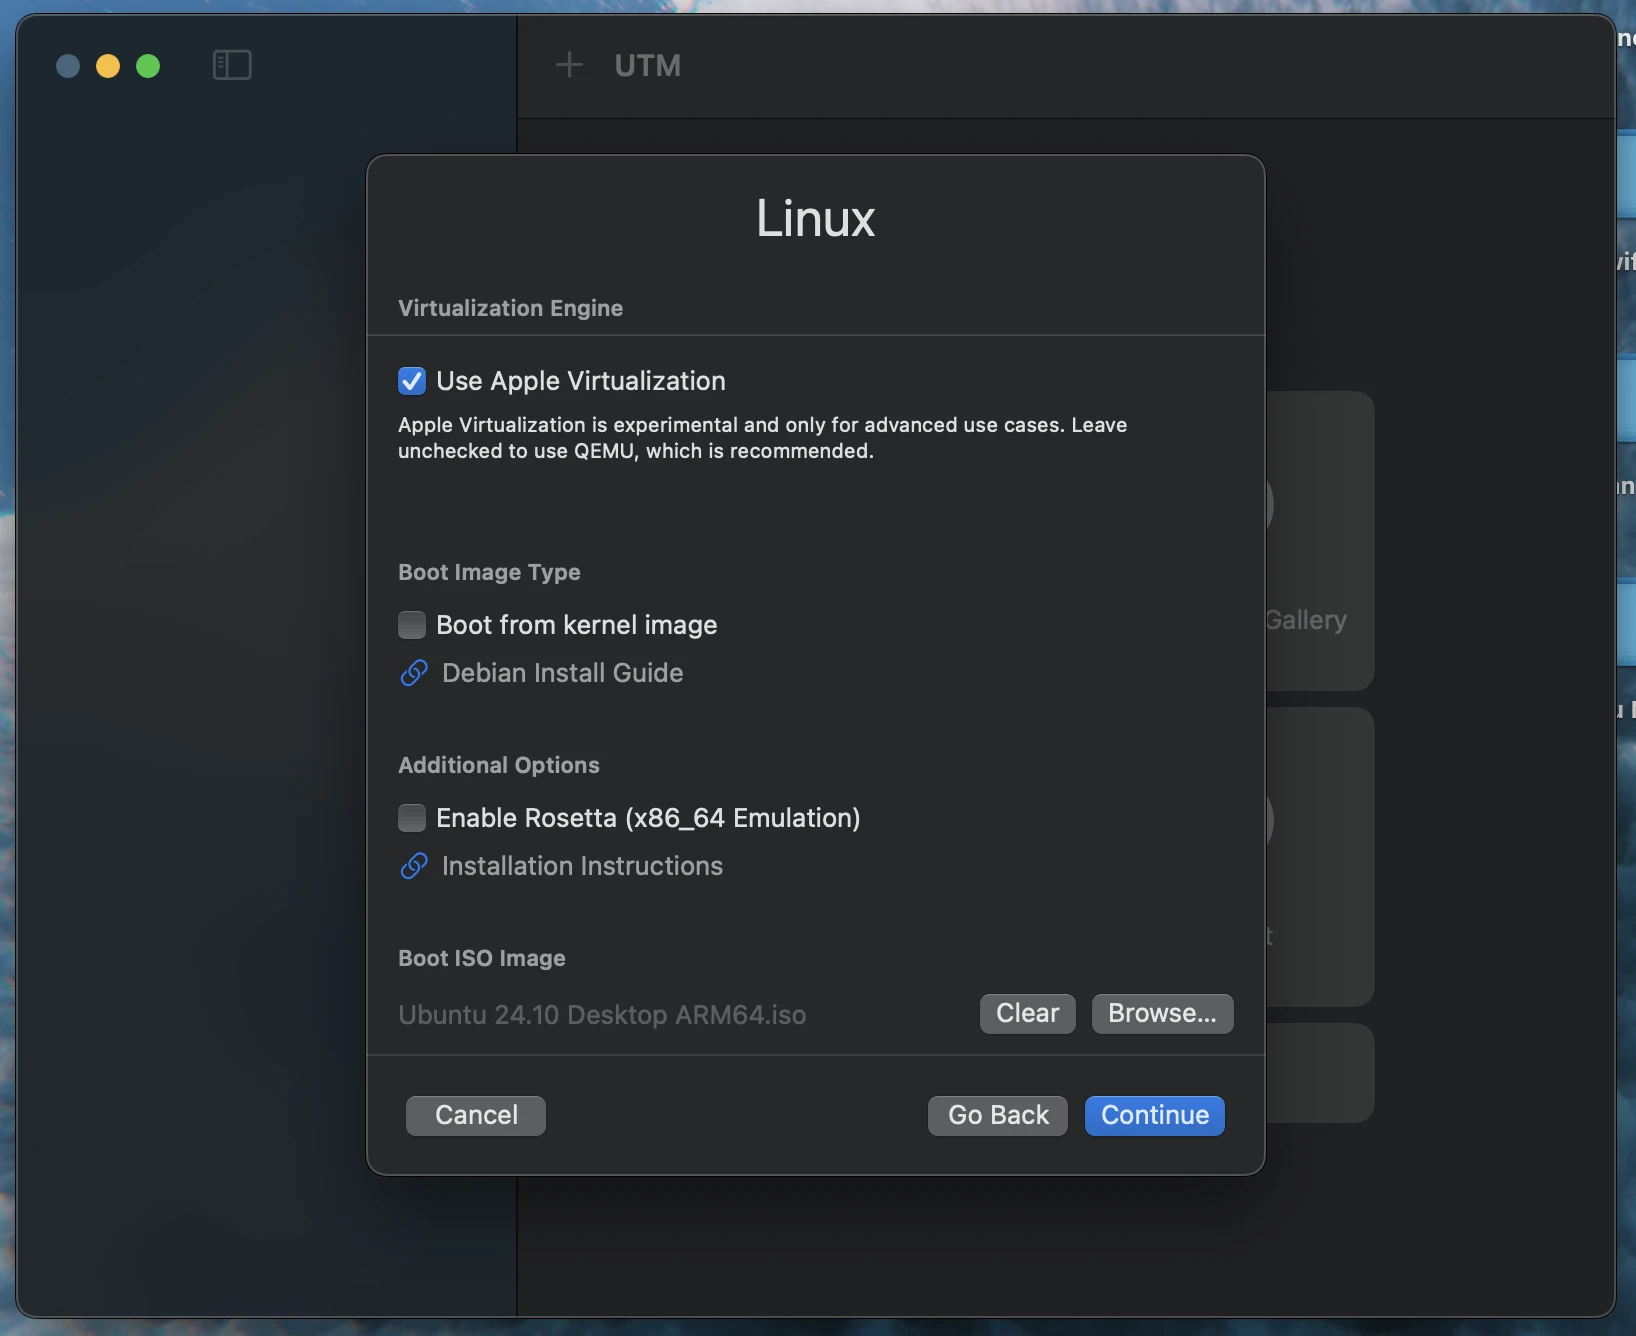This screenshot has width=1636, height=1336.
Task: Cancel the Linux VM setup
Action: (476, 1115)
